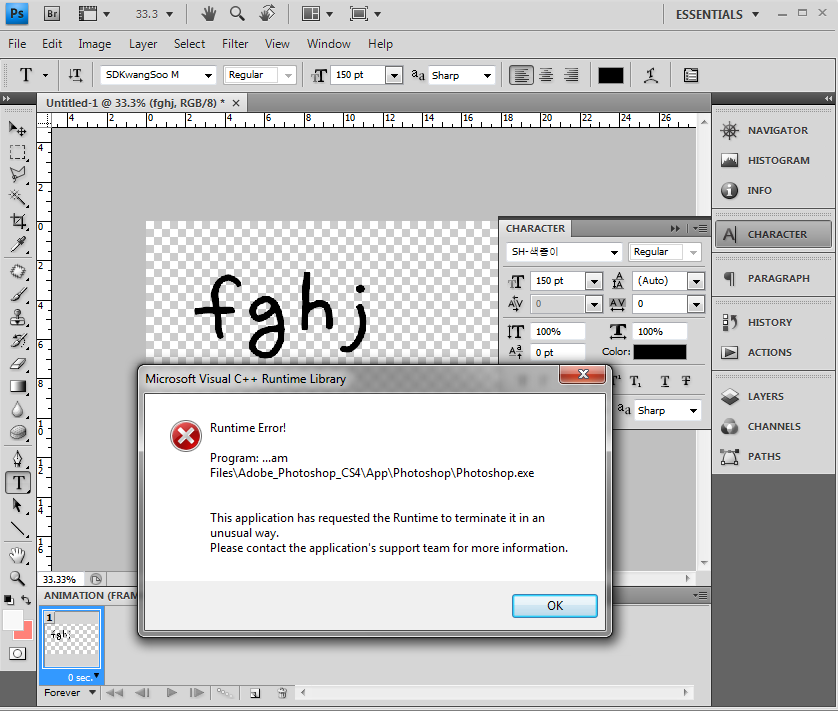Open font style Regular dropdown in options bar
This screenshot has height=711, width=838.
tap(289, 75)
